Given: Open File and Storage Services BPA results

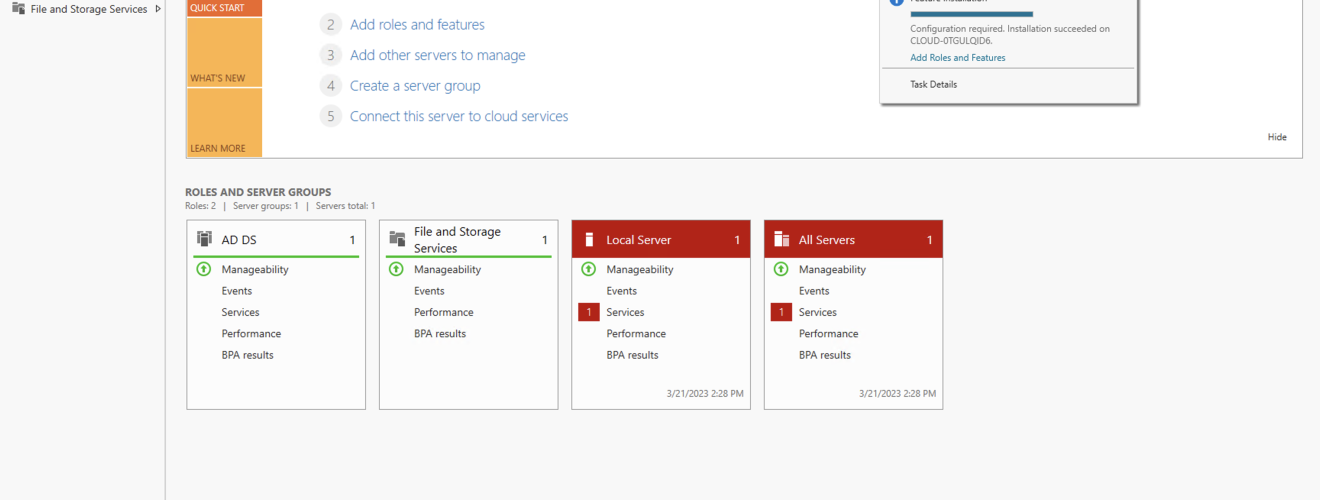Looking at the screenshot, I should pos(439,334).
